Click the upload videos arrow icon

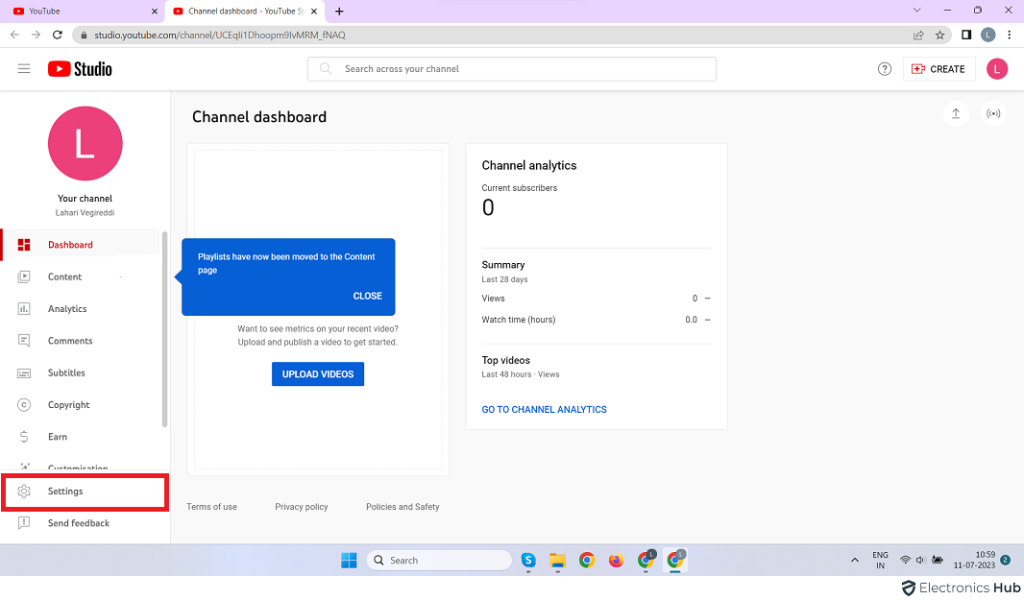(x=956, y=114)
